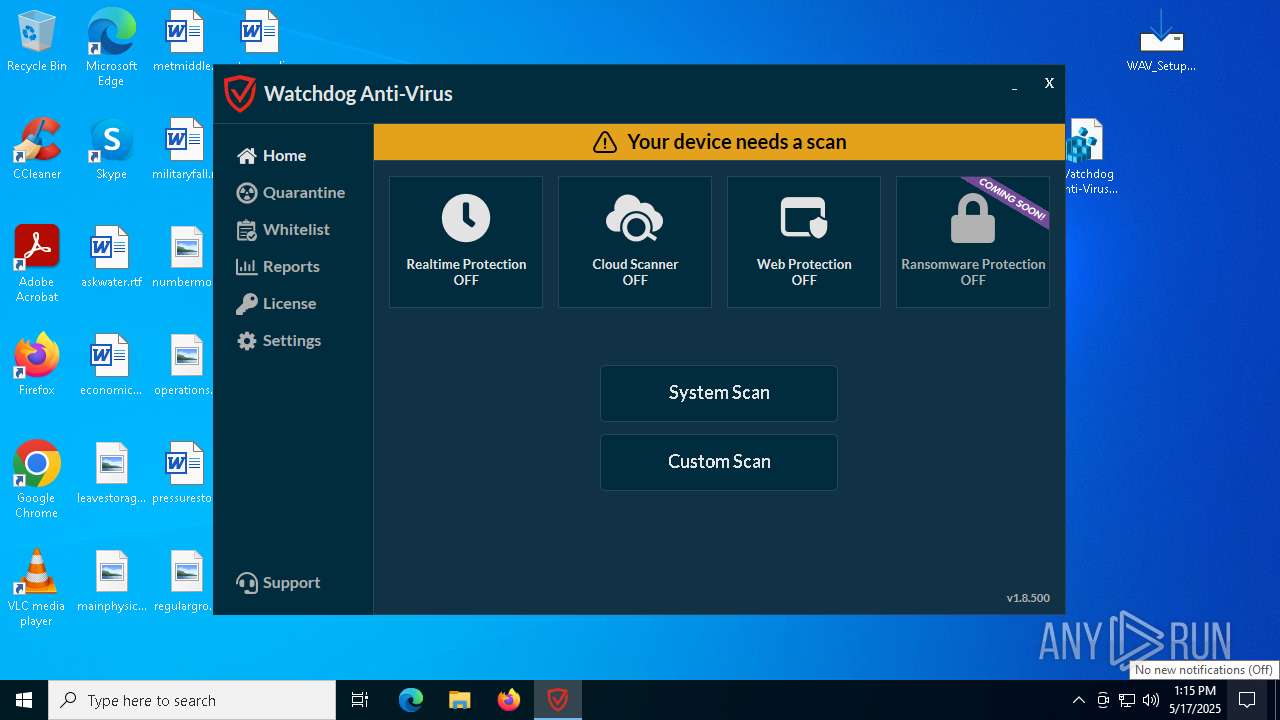Image resolution: width=1280 pixels, height=720 pixels.
Task: Select numbermo image file on desktop
Action: [x=184, y=257]
